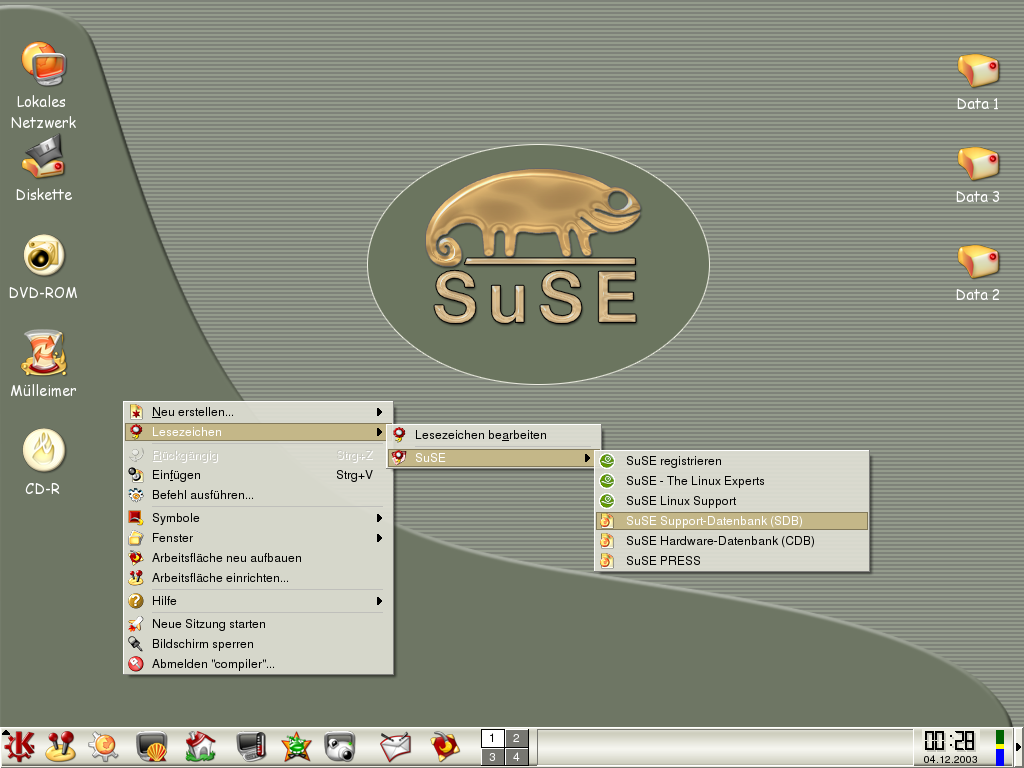Open the Mülleimer trash icon
This screenshot has height=768, width=1024.
pyautogui.click(x=44, y=353)
